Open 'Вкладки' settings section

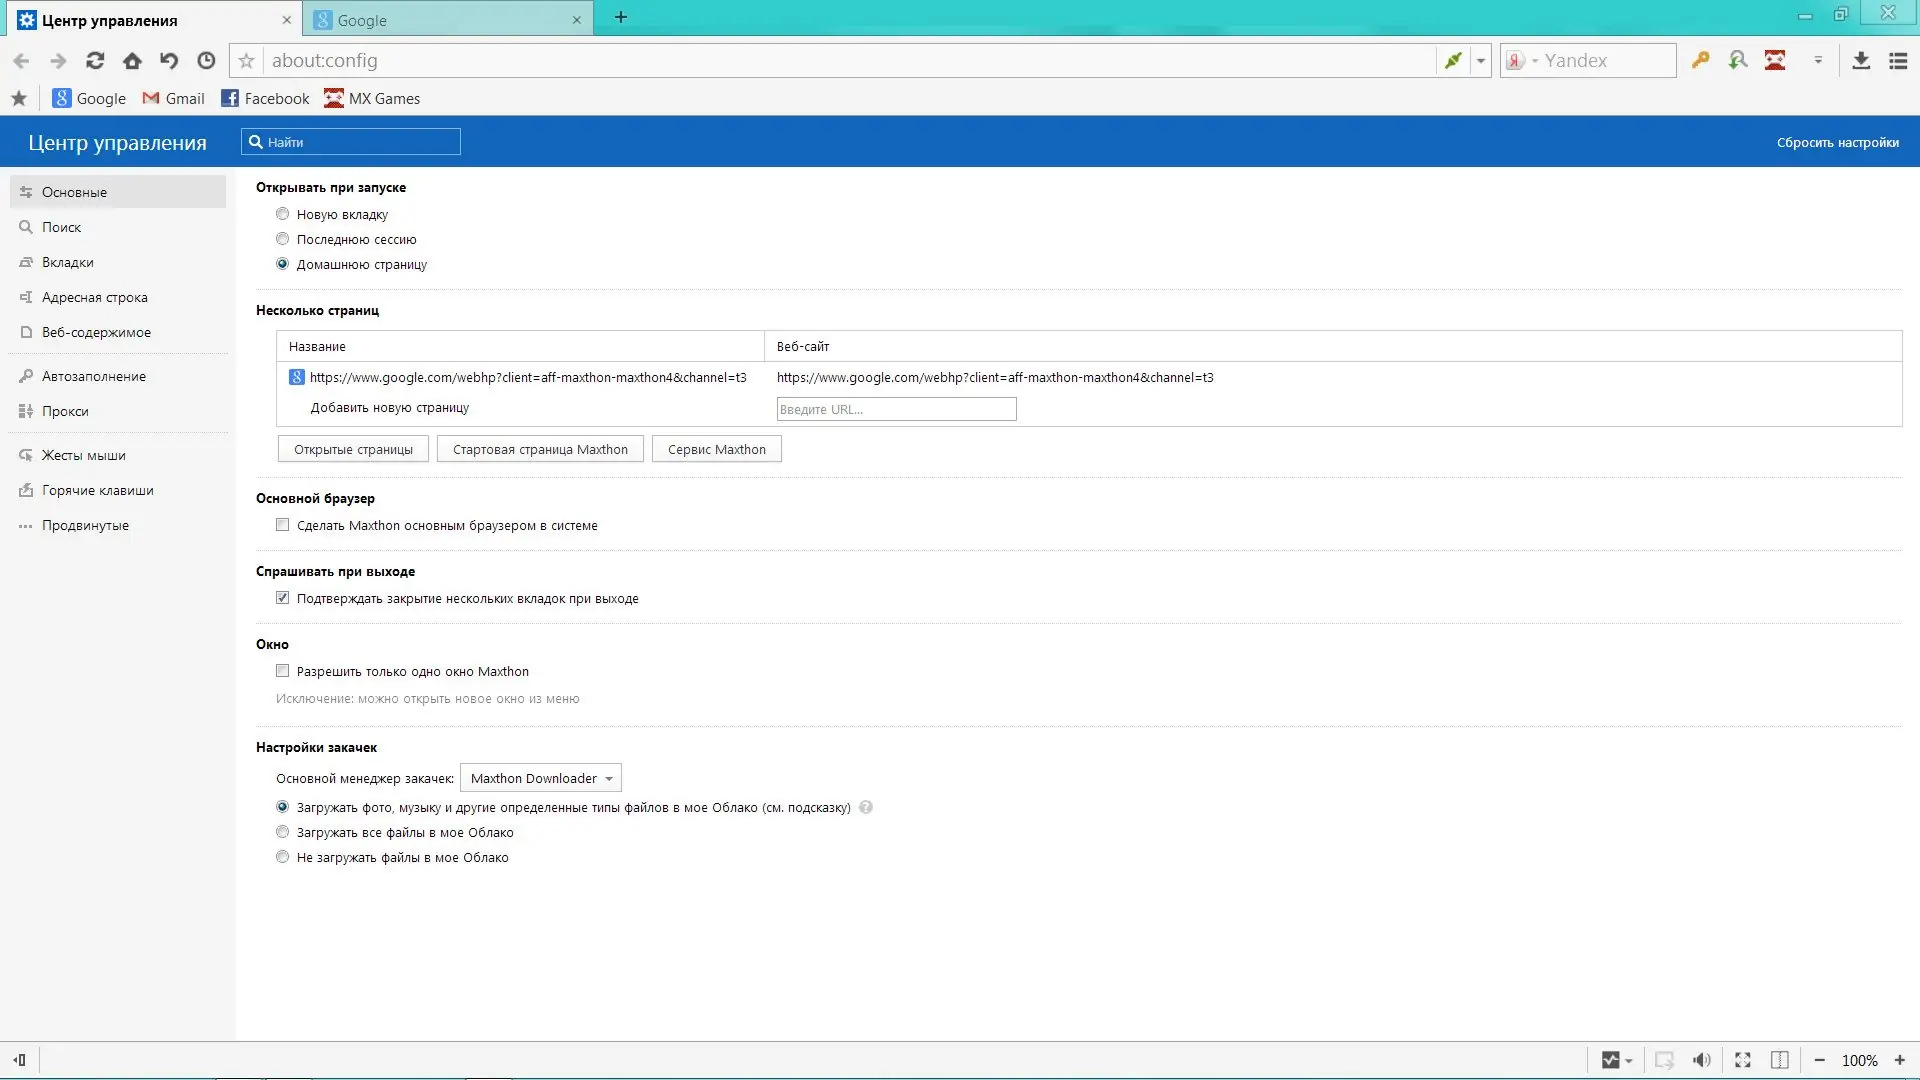[x=68, y=262]
